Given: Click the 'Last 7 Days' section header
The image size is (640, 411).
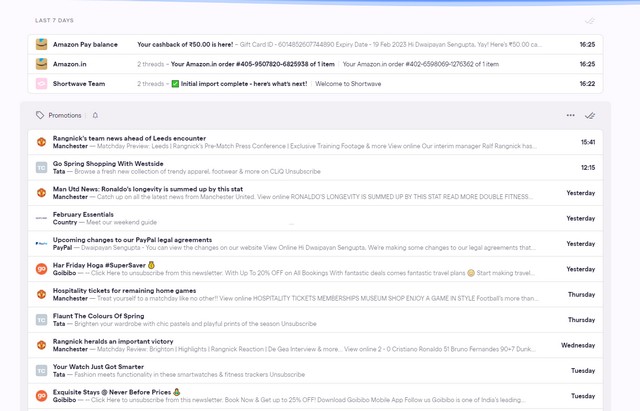Looking at the screenshot, I should click(54, 20).
